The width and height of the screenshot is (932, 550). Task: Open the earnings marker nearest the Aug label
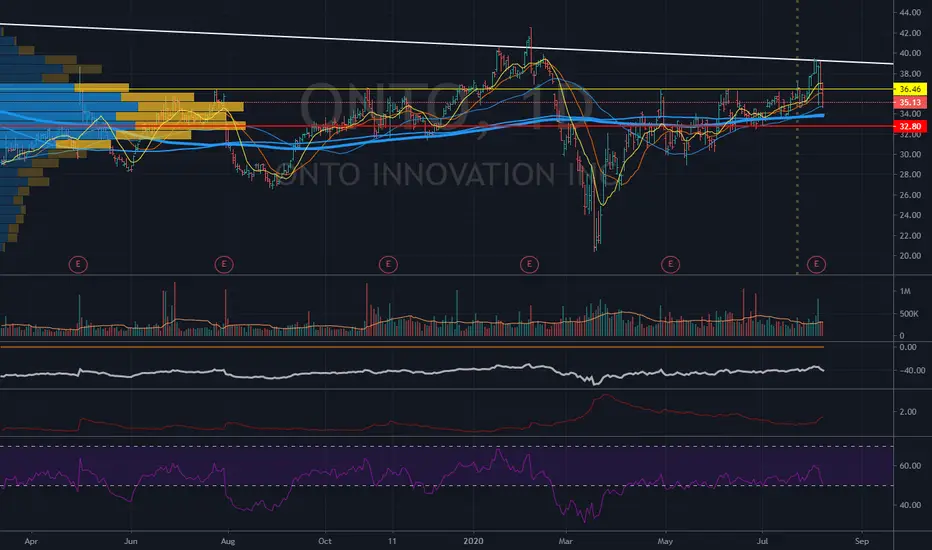point(223,264)
